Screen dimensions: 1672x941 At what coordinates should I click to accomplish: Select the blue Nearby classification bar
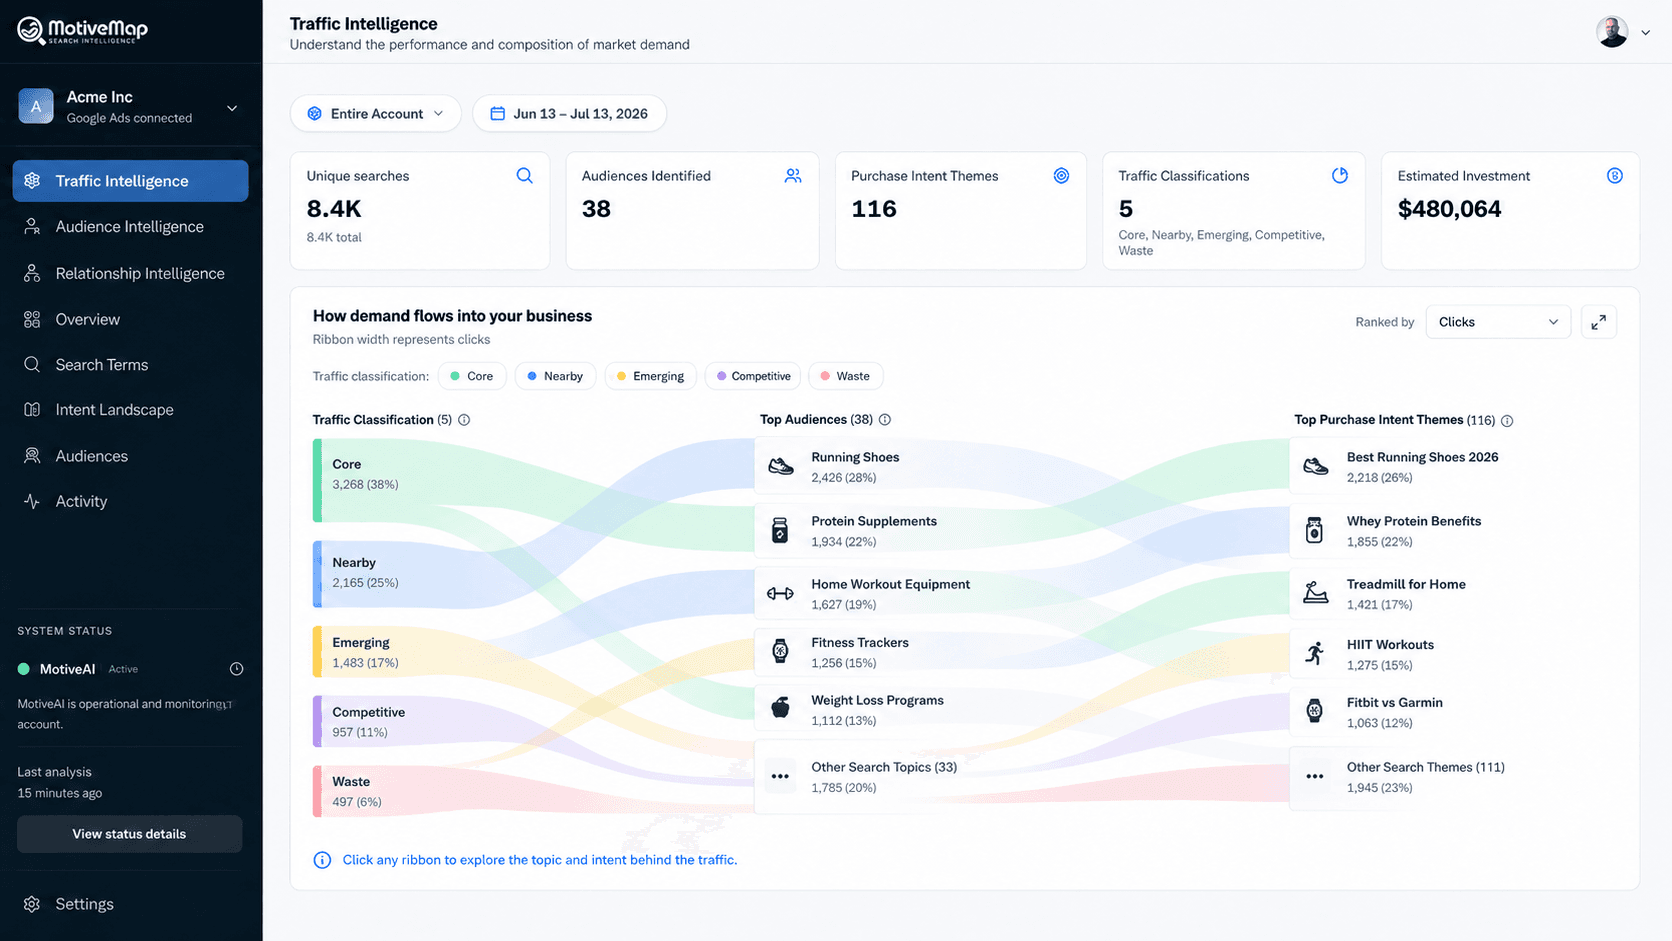point(317,574)
